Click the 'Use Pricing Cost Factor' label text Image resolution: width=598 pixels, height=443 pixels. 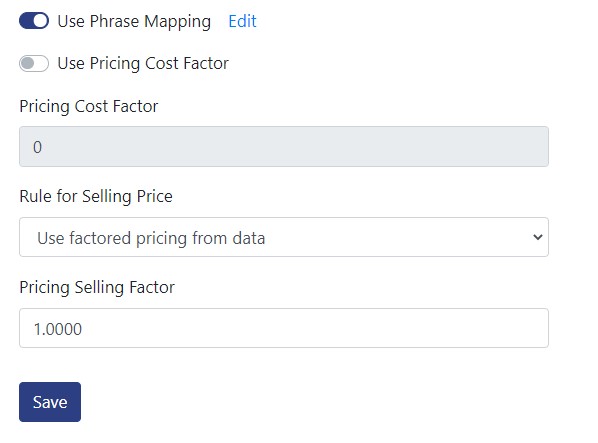pos(143,63)
